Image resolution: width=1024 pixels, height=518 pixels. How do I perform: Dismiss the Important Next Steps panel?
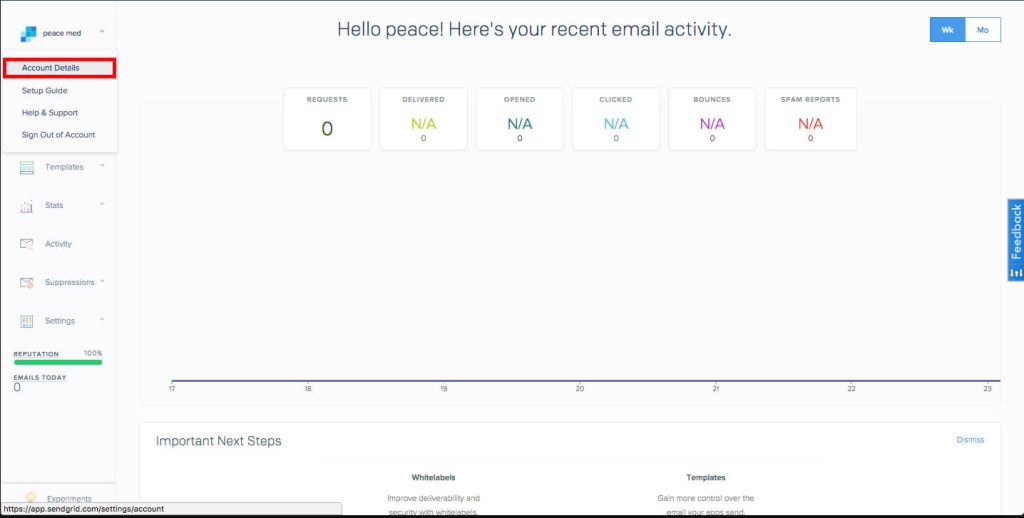970,440
